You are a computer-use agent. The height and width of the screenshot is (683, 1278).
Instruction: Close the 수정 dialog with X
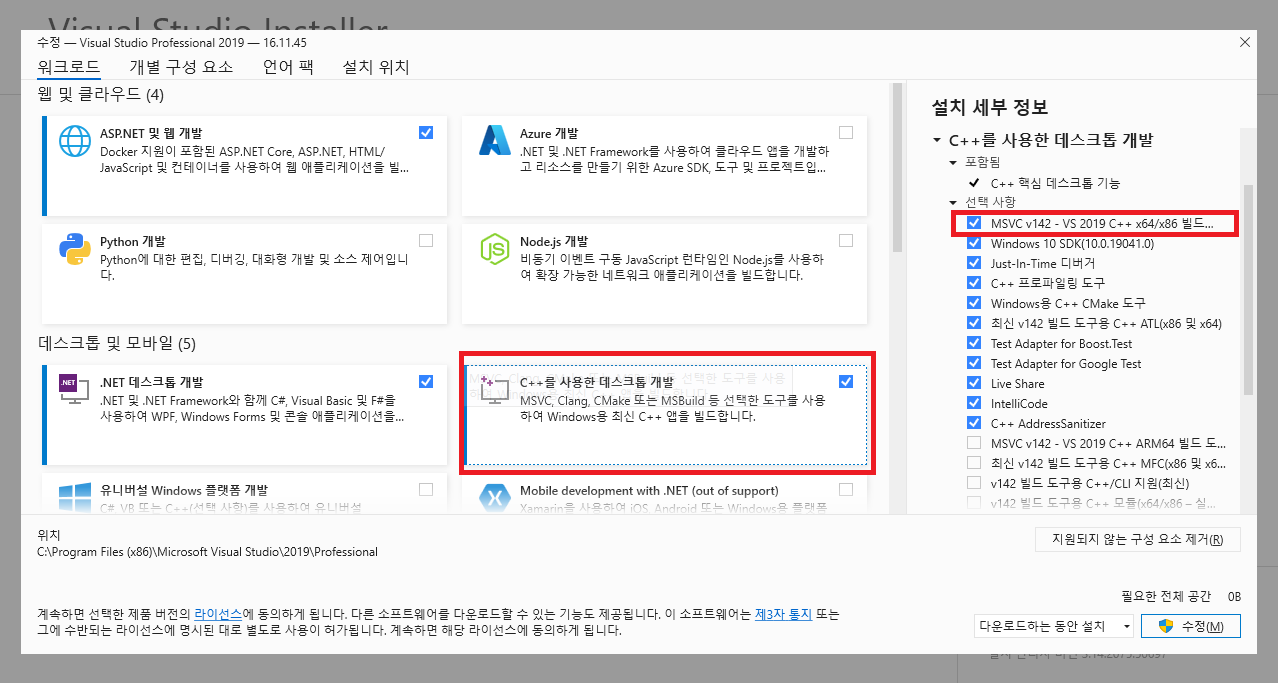click(1245, 42)
